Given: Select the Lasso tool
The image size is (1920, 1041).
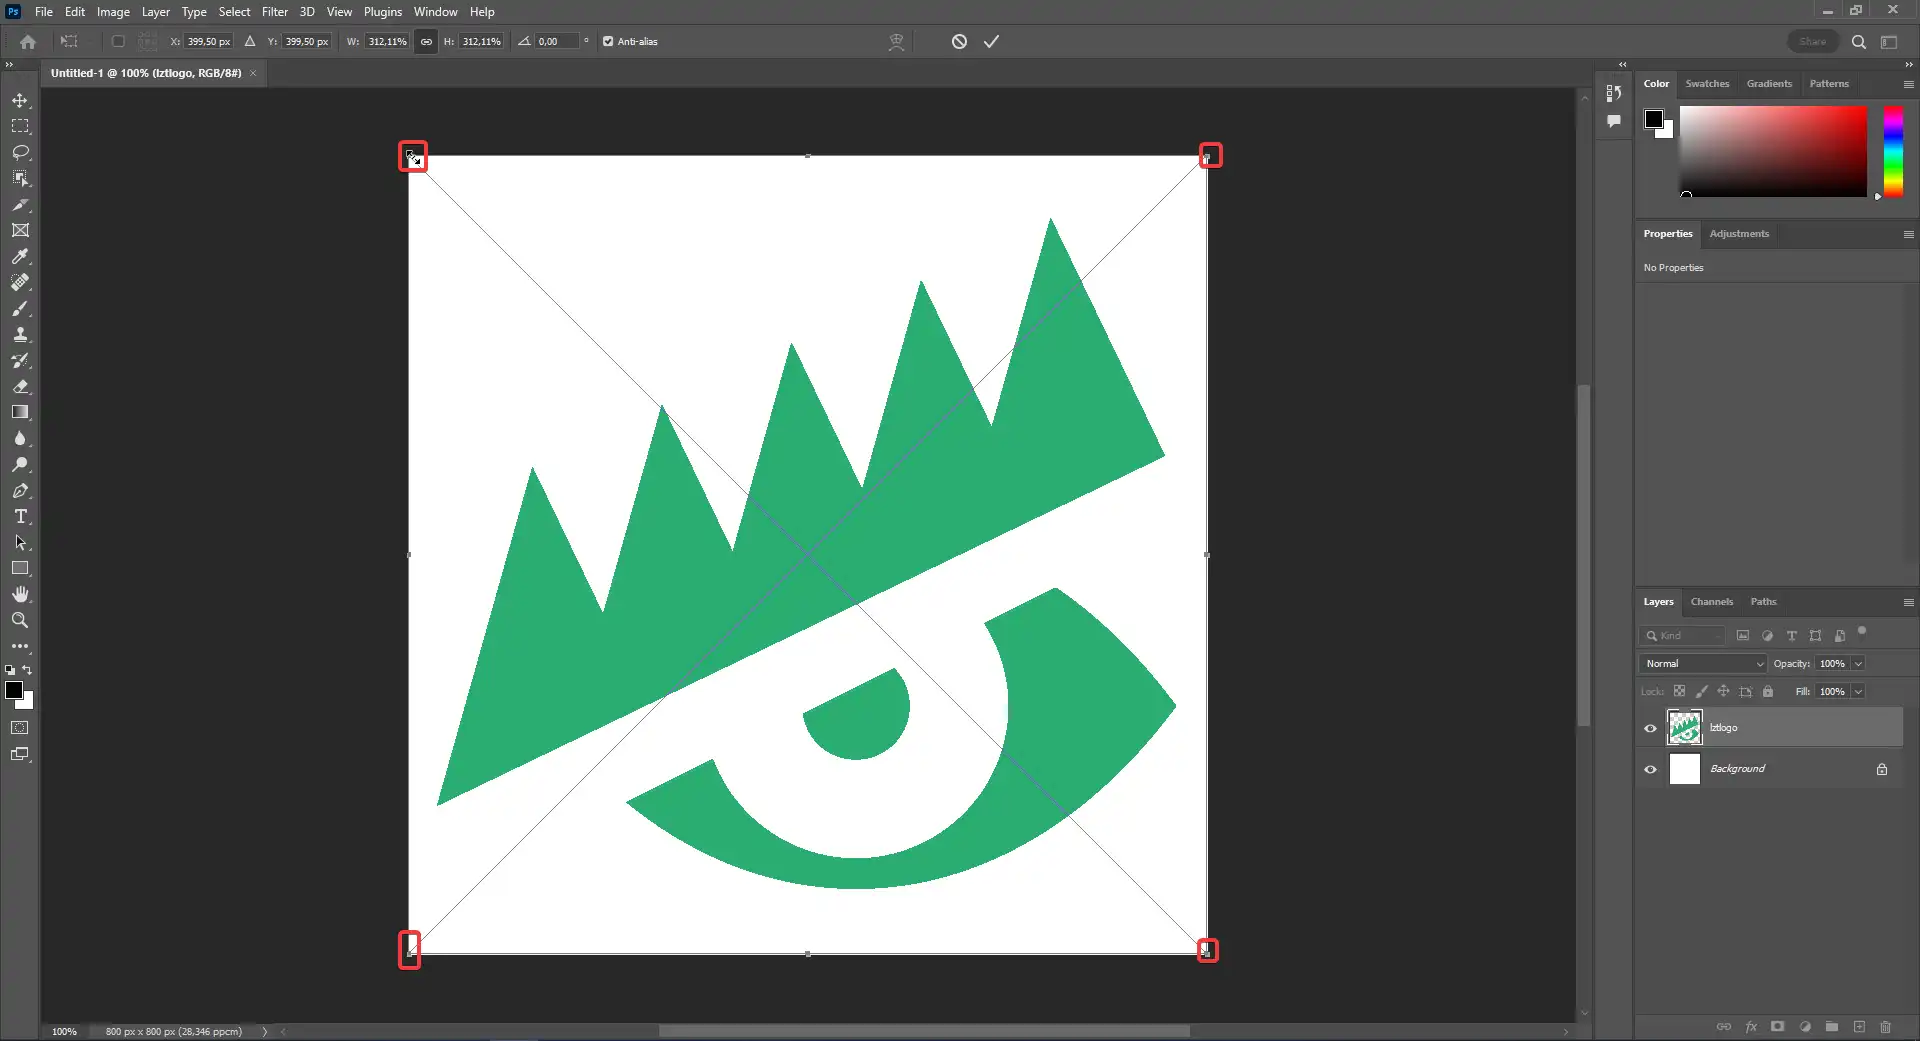Looking at the screenshot, I should pos(20,152).
